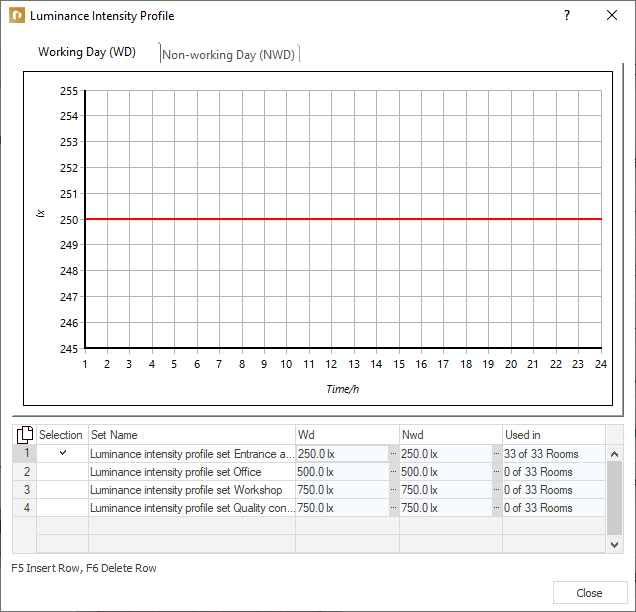The height and width of the screenshot is (612, 636).
Task: Open Wd editor button for Quality control profile
Action: pos(393,508)
